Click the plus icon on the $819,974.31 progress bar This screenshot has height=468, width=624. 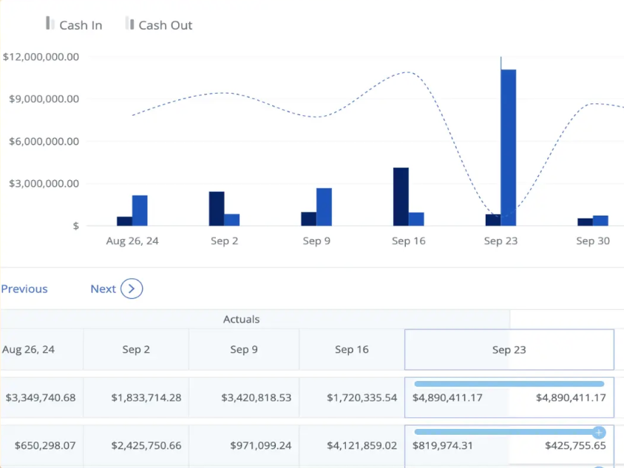tap(598, 432)
